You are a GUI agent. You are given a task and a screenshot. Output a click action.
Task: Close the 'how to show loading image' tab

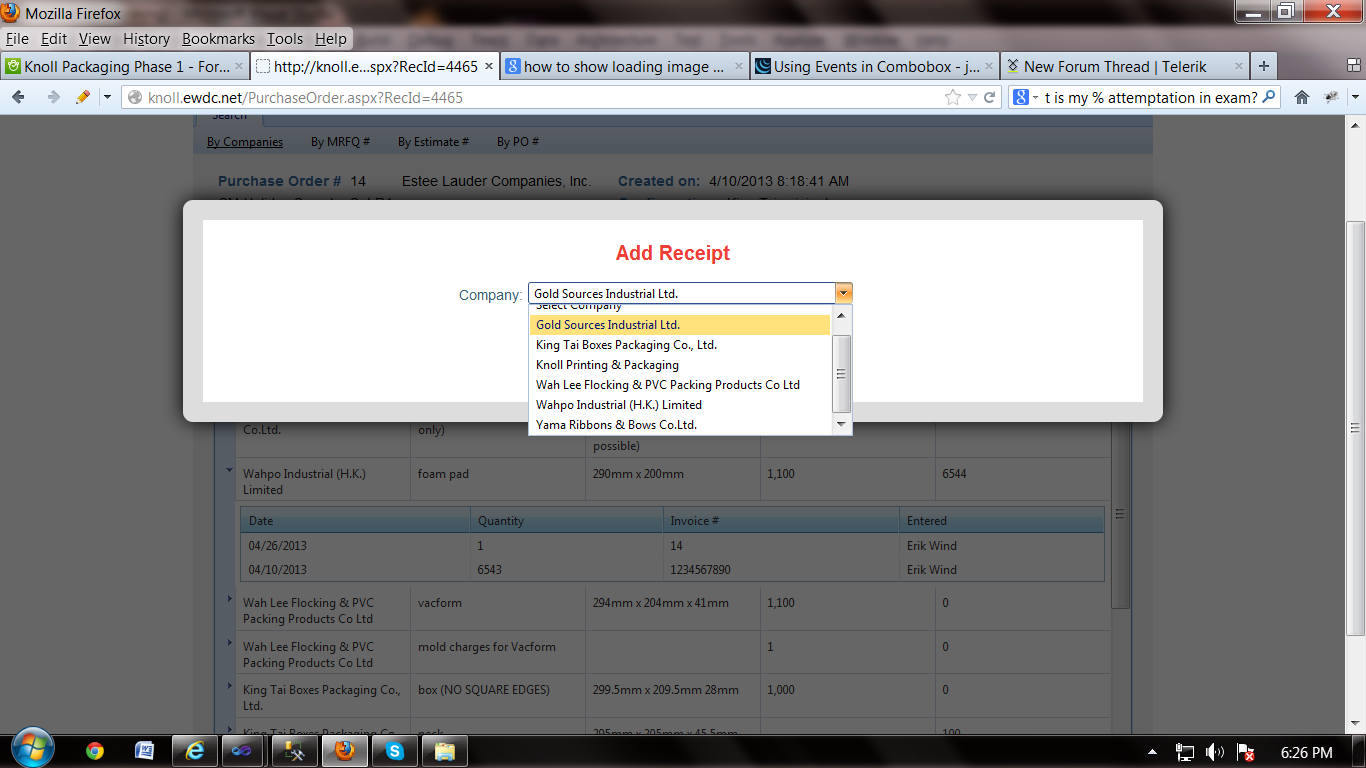(739, 67)
